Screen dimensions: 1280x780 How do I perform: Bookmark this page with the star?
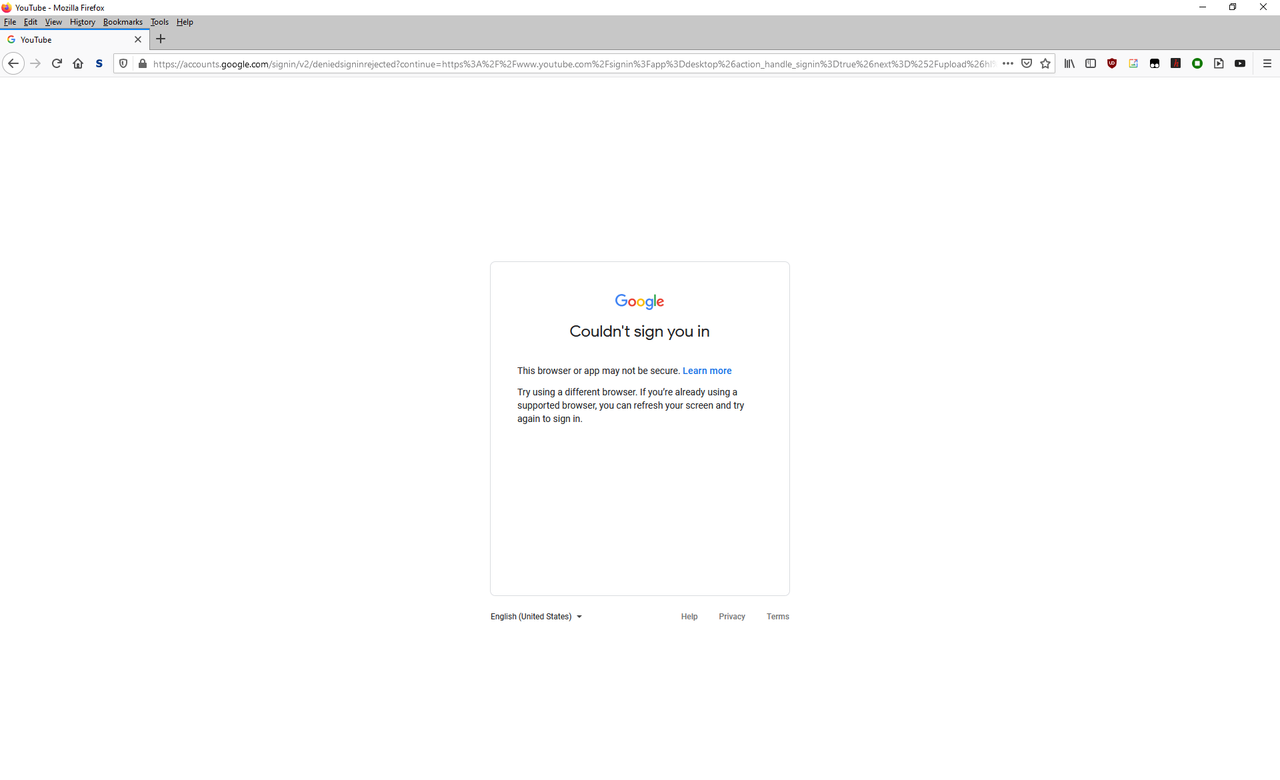click(1045, 63)
